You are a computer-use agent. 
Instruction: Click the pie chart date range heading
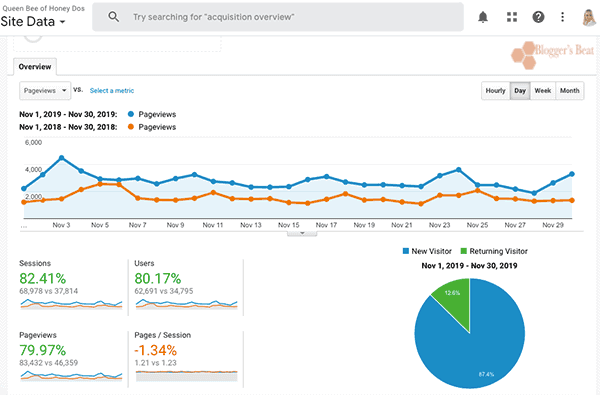[x=469, y=266]
